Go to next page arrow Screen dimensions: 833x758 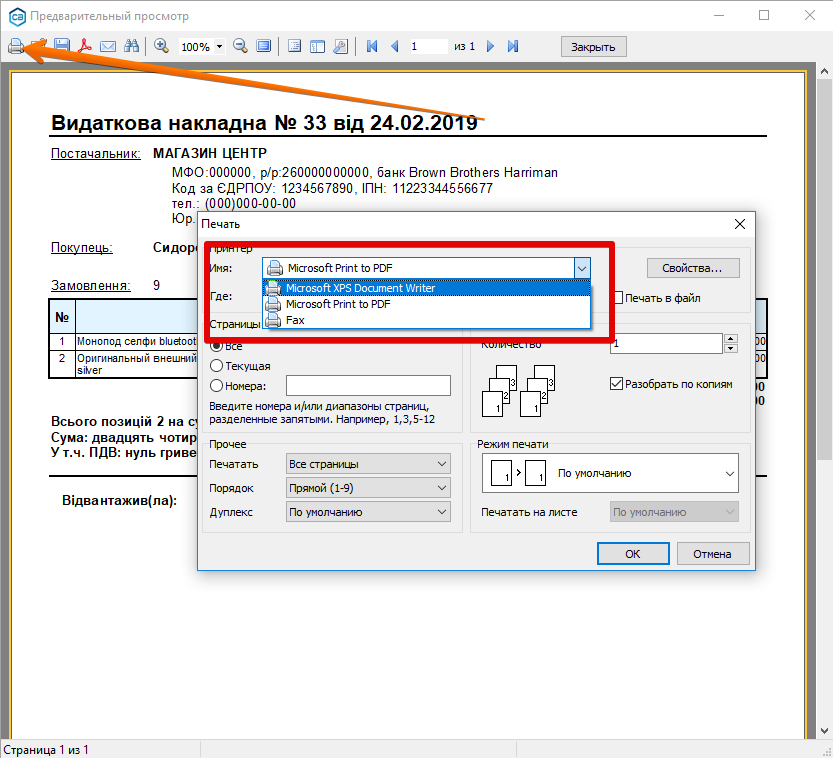[x=490, y=46]
